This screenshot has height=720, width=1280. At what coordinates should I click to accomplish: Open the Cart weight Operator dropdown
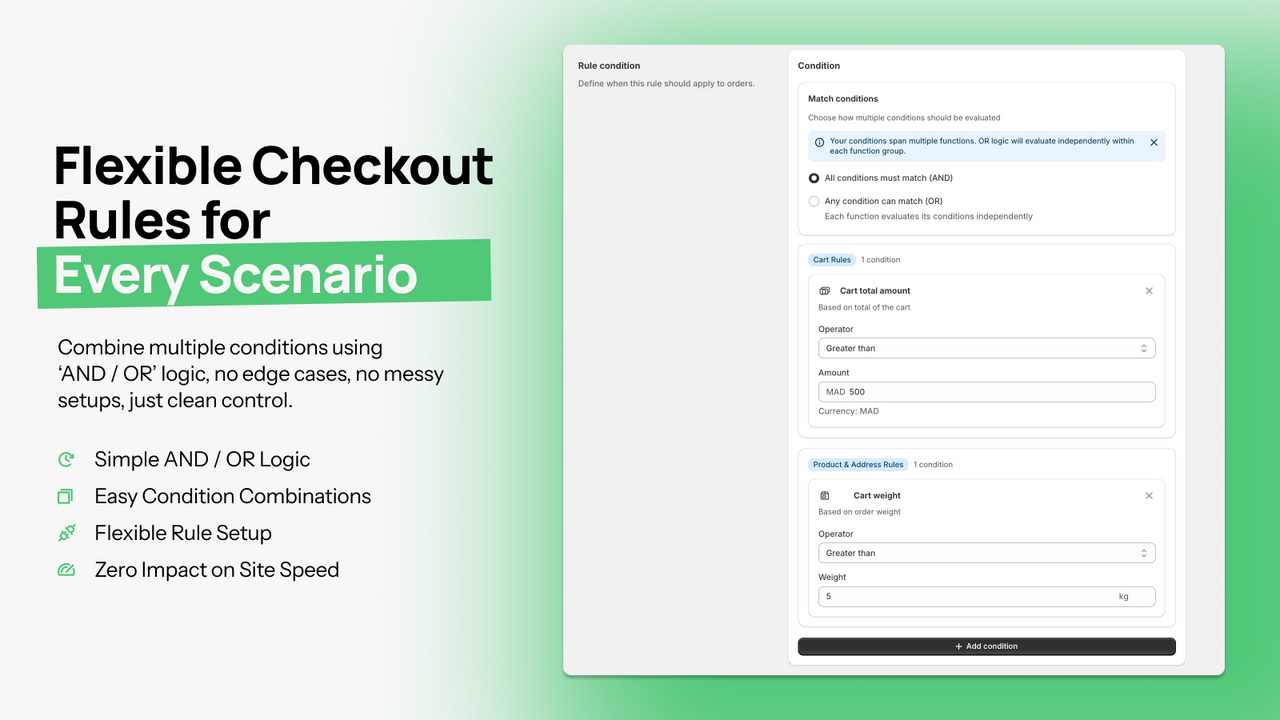click(986, 553)
